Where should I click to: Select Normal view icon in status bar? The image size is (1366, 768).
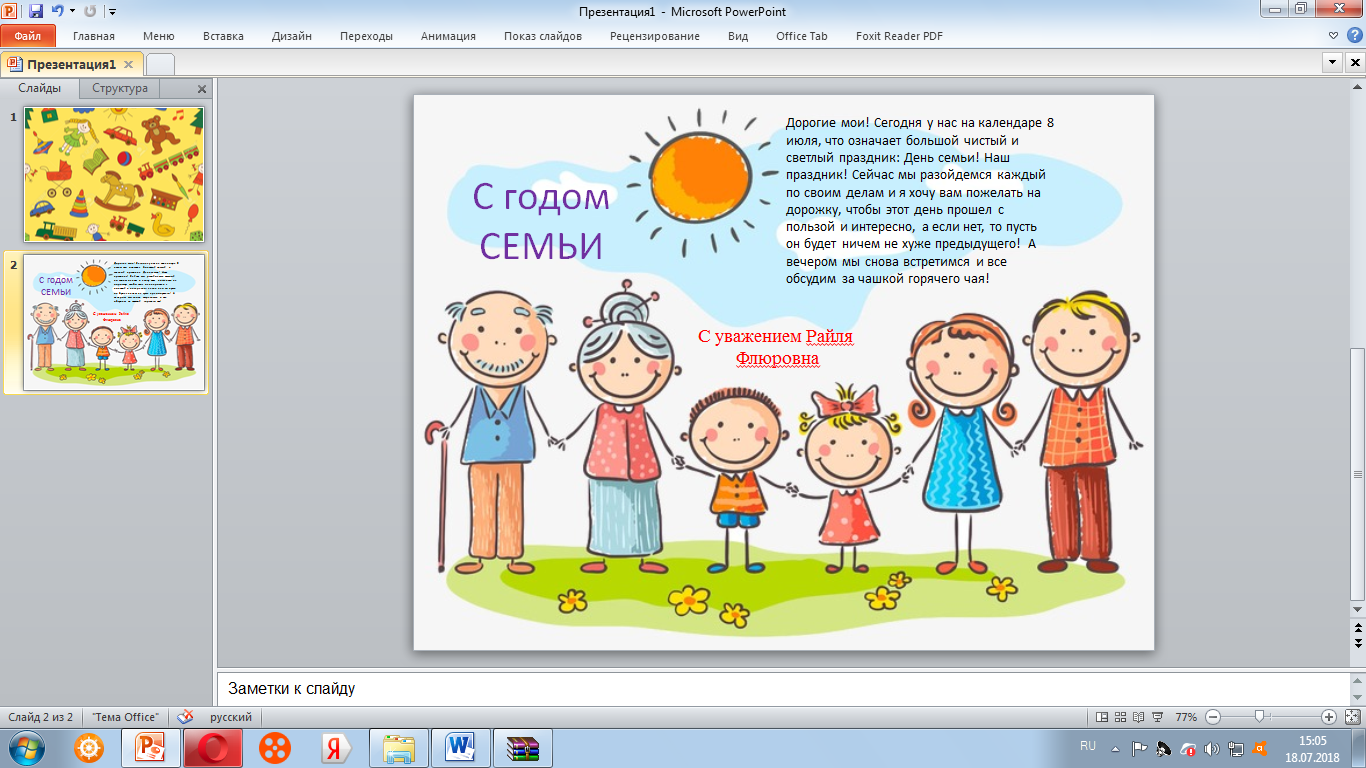coord(1102,717)
